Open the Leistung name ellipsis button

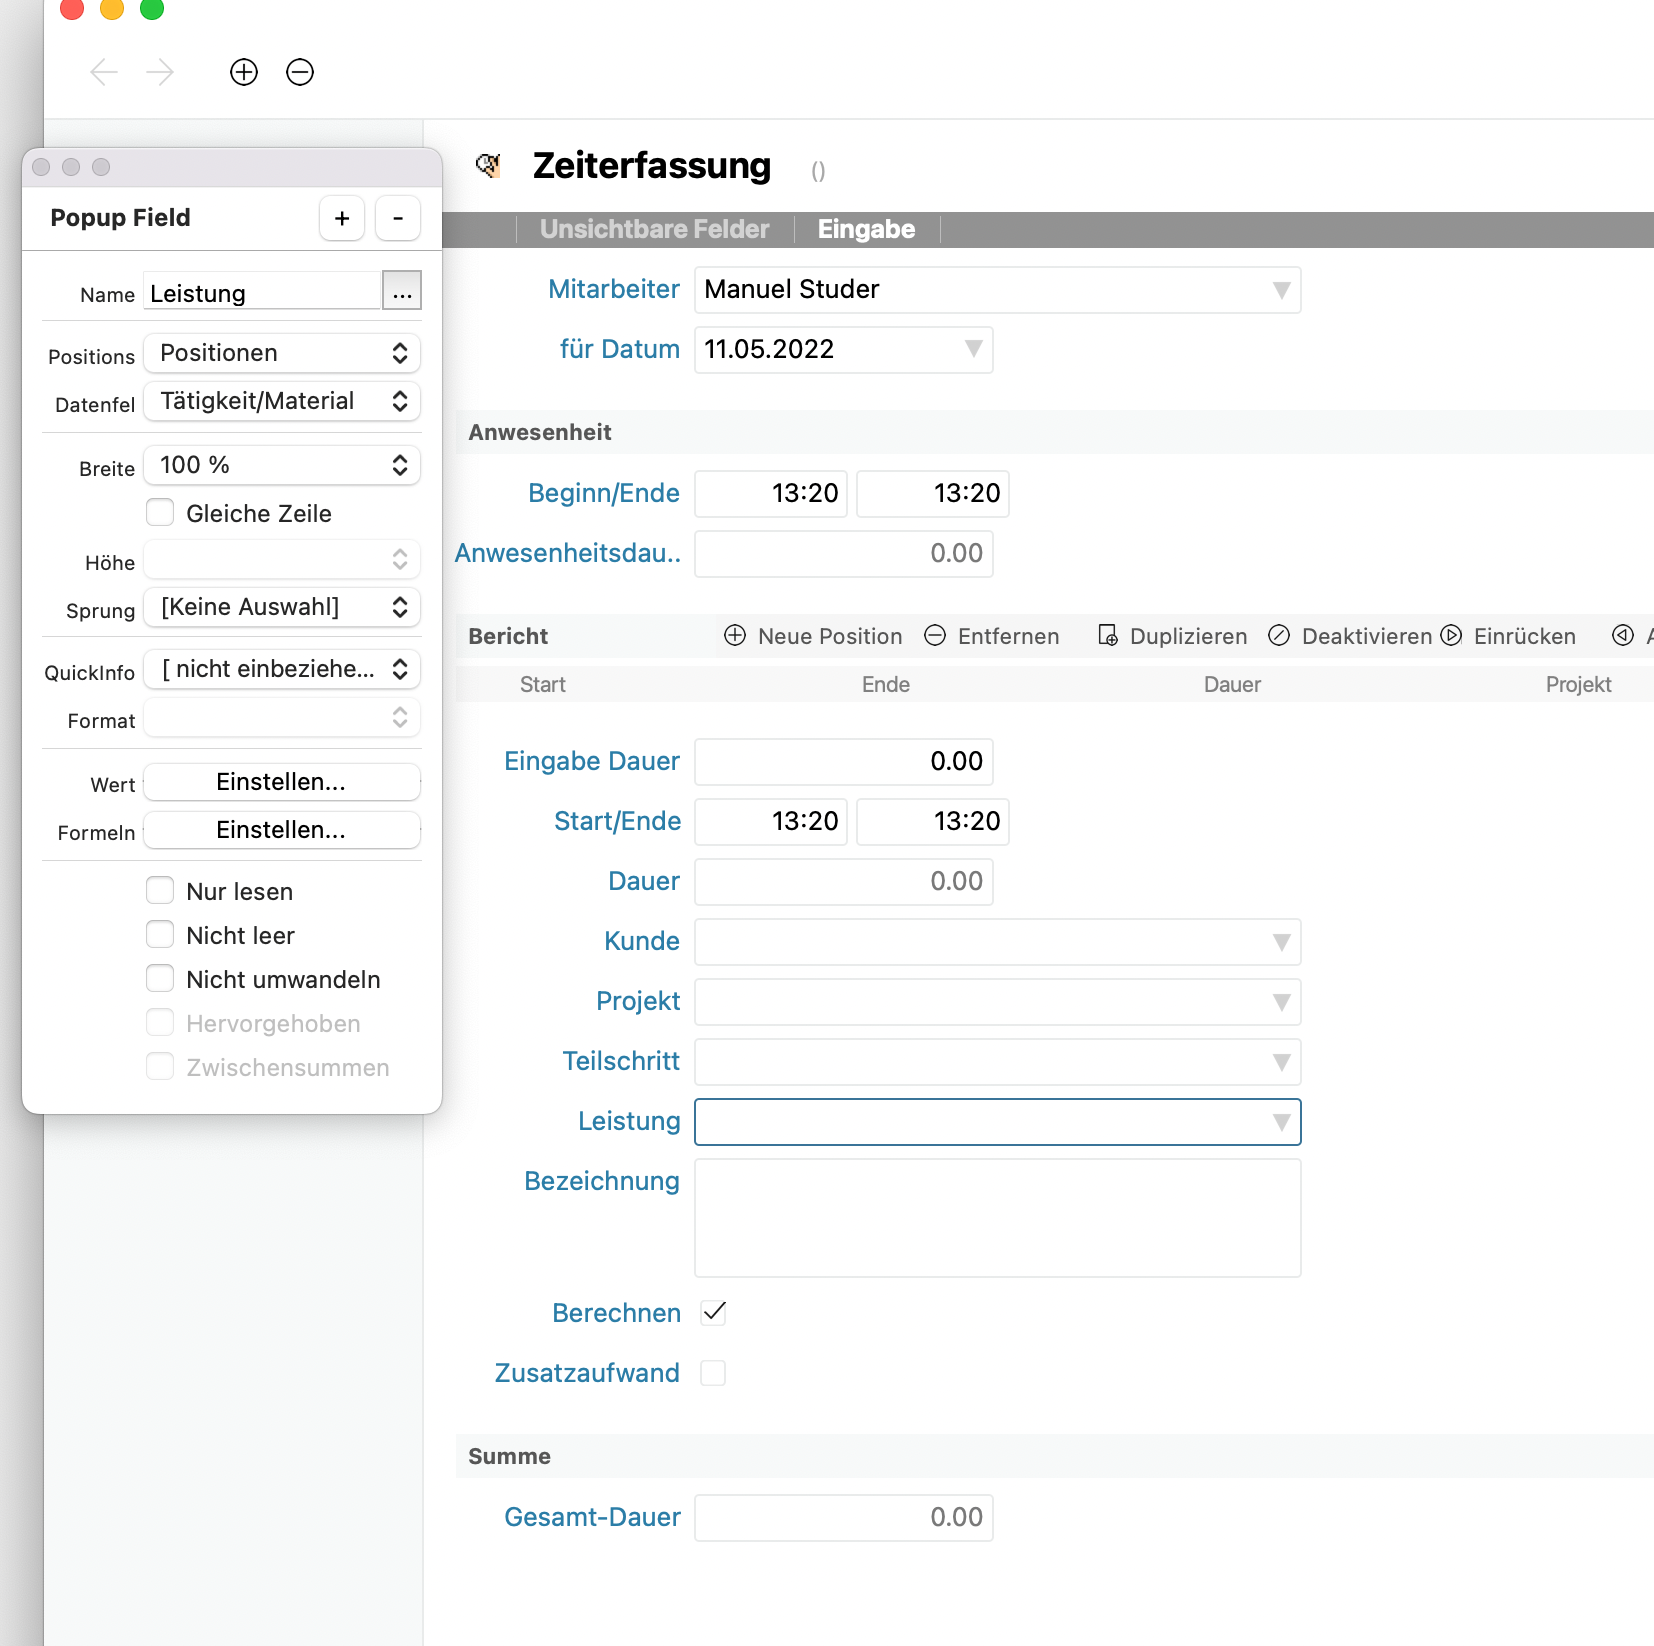pos(402,291)
